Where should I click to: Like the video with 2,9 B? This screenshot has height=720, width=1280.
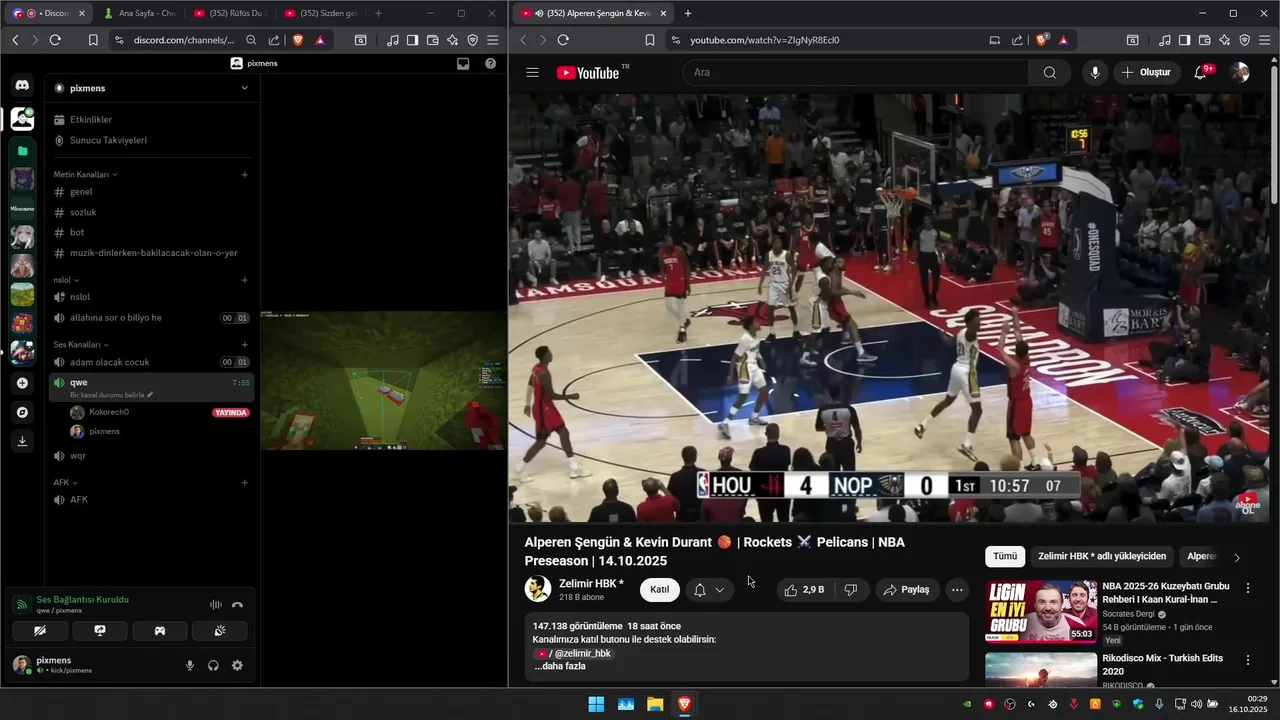[x=804, y=590]
